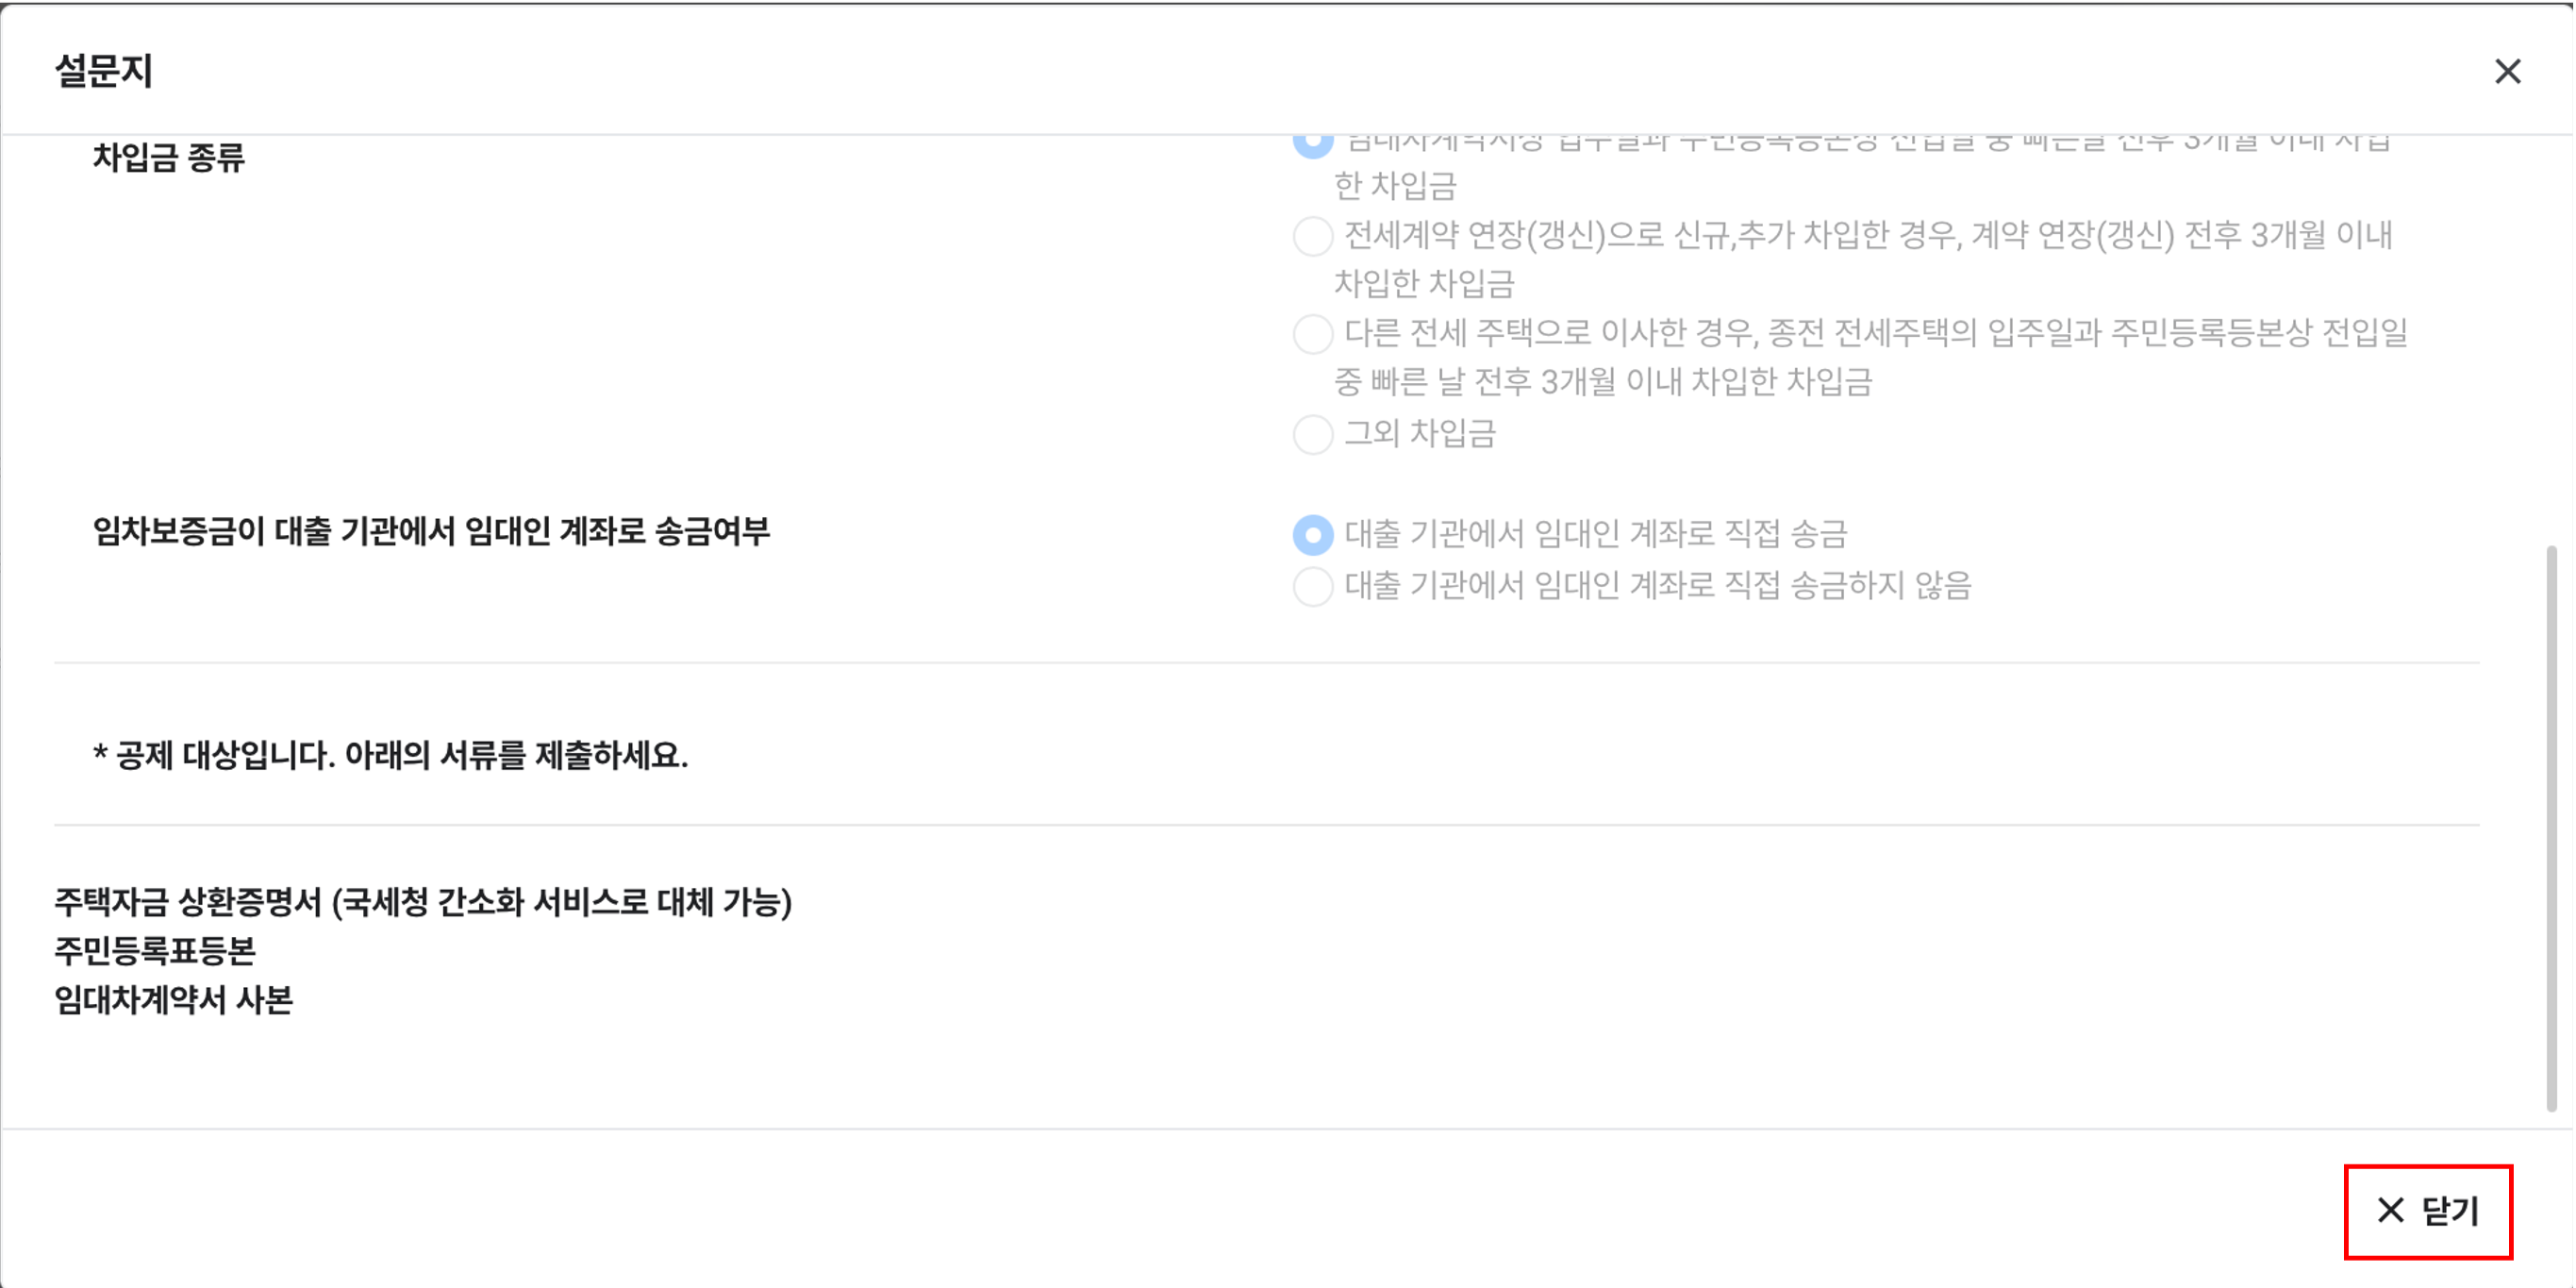This screenshot has height=1288, width=2576.
Task: Click the '차입한 차입금' second-line text of the 연장 option
Action: [1424, 283]
